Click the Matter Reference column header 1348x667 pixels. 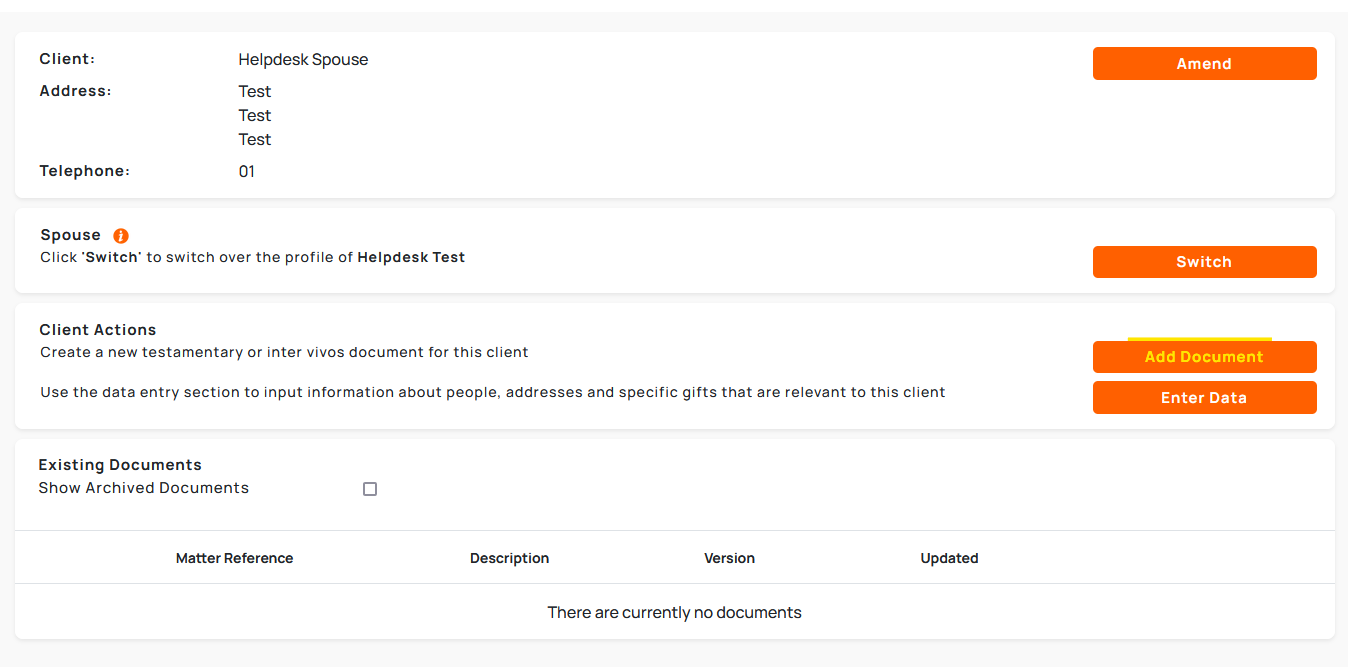point(234,558)
